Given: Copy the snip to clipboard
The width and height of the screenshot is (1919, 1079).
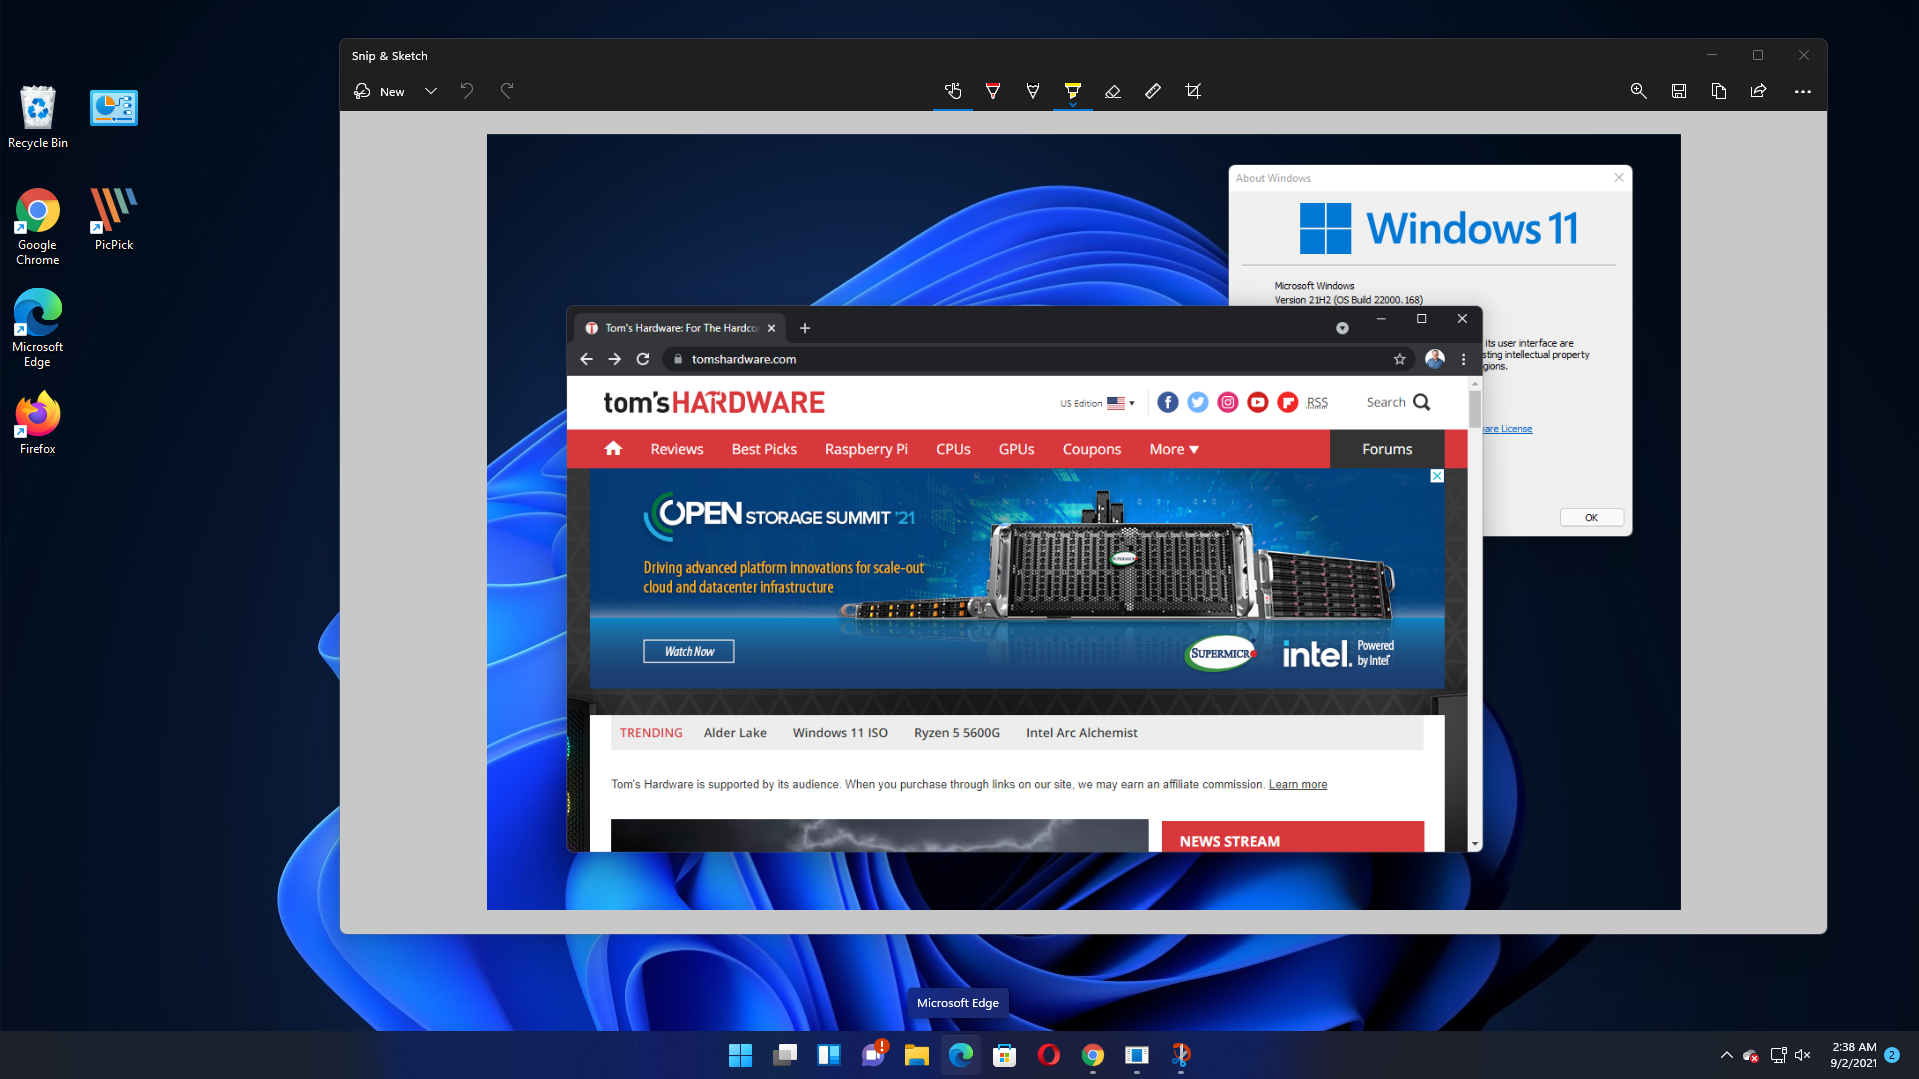Looking at the screenshot, I should point(1718,91).
